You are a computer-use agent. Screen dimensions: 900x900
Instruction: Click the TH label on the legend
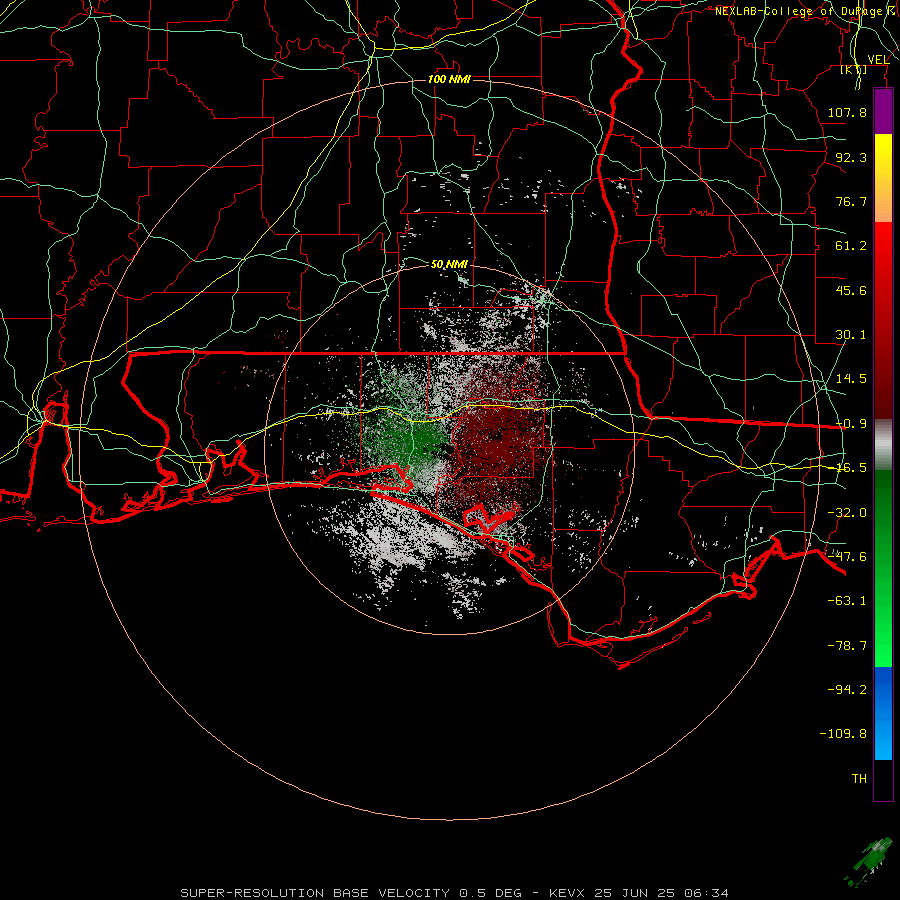coord(859,779)
